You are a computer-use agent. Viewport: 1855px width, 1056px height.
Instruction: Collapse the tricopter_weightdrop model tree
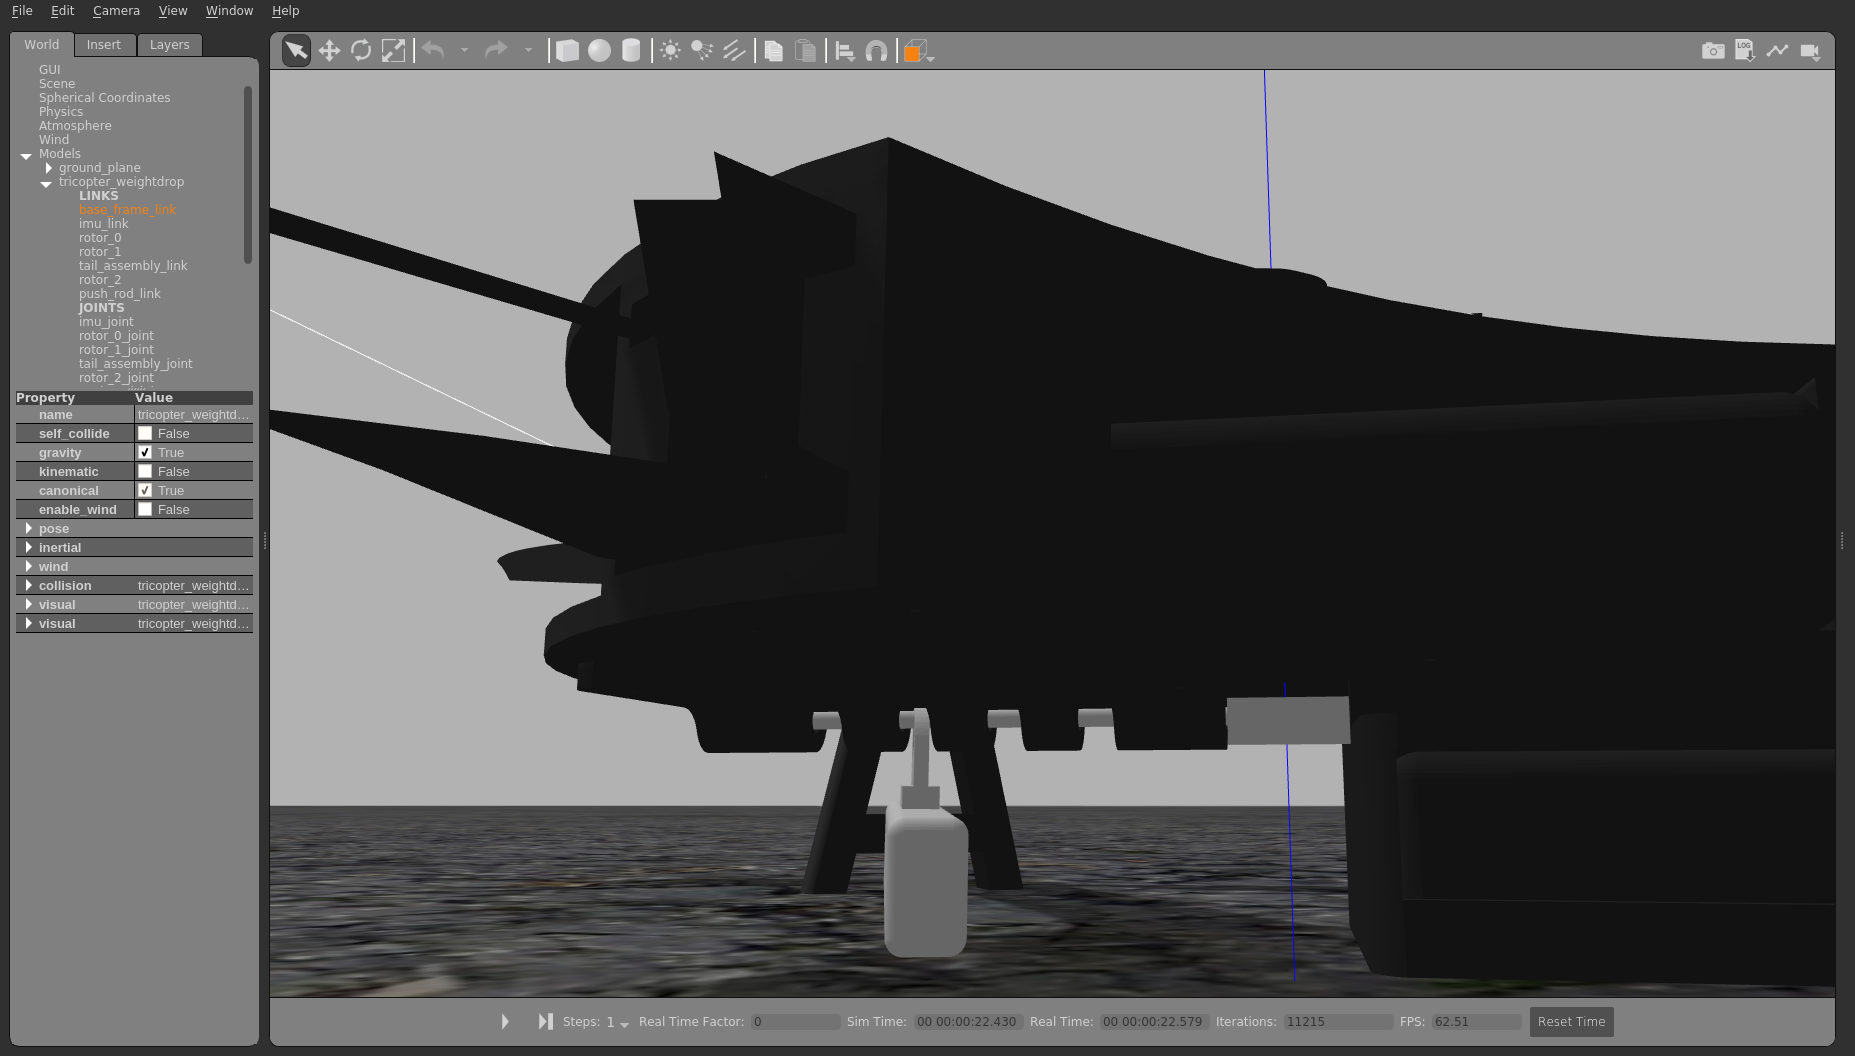(x=46, y=184)
